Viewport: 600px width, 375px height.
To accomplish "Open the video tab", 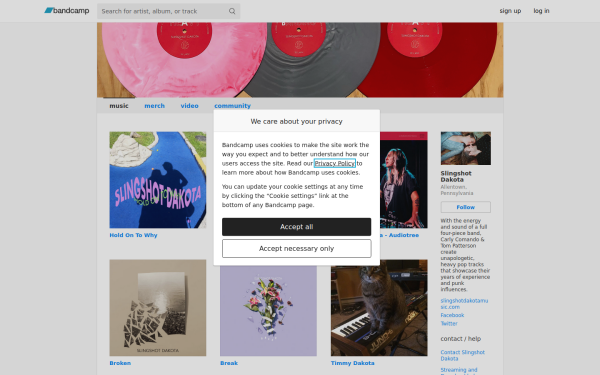I will (189, 106).
